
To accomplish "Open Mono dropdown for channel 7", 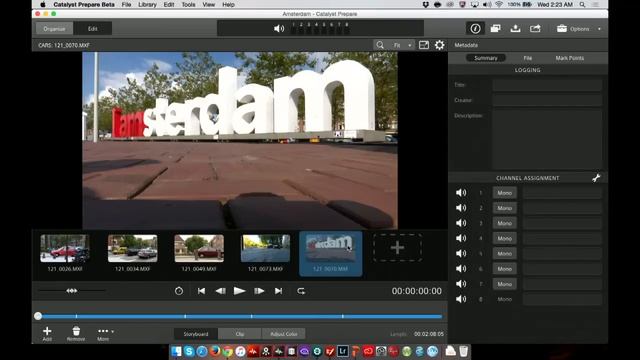I will click(x=504, y=284).
